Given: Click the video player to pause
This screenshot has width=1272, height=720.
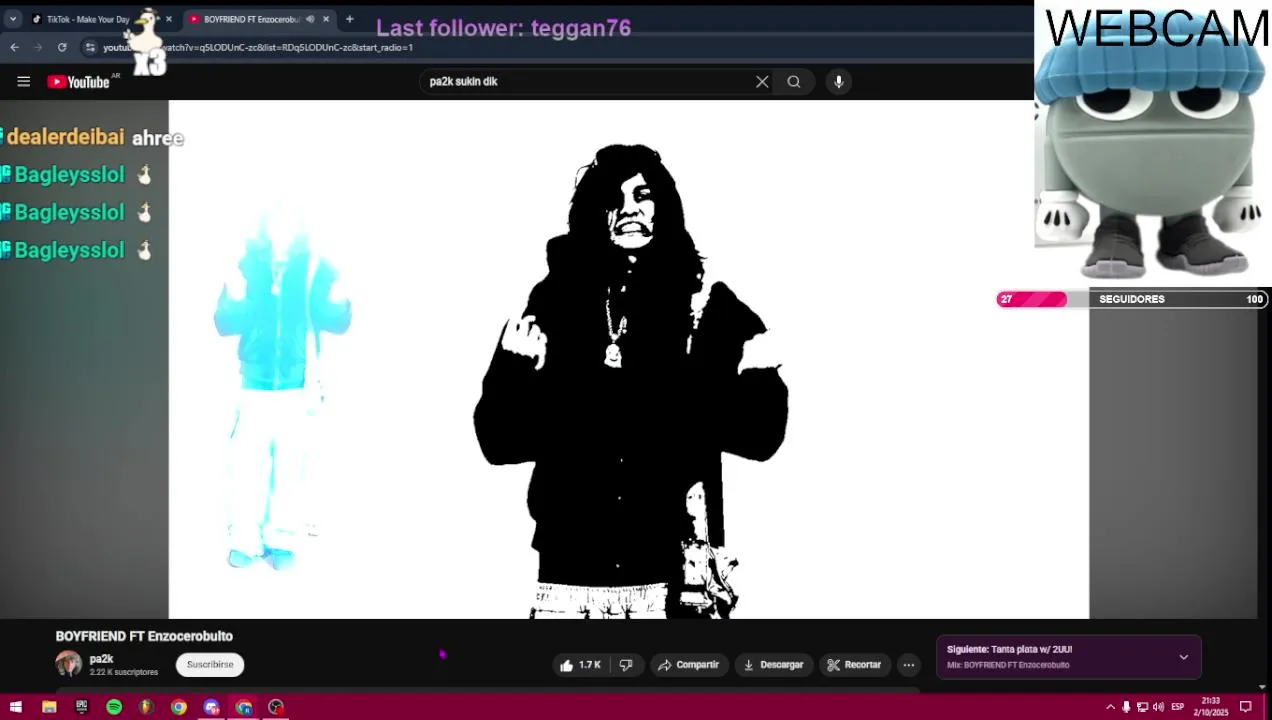Looking at the screenshot, I should pos(628,360).
